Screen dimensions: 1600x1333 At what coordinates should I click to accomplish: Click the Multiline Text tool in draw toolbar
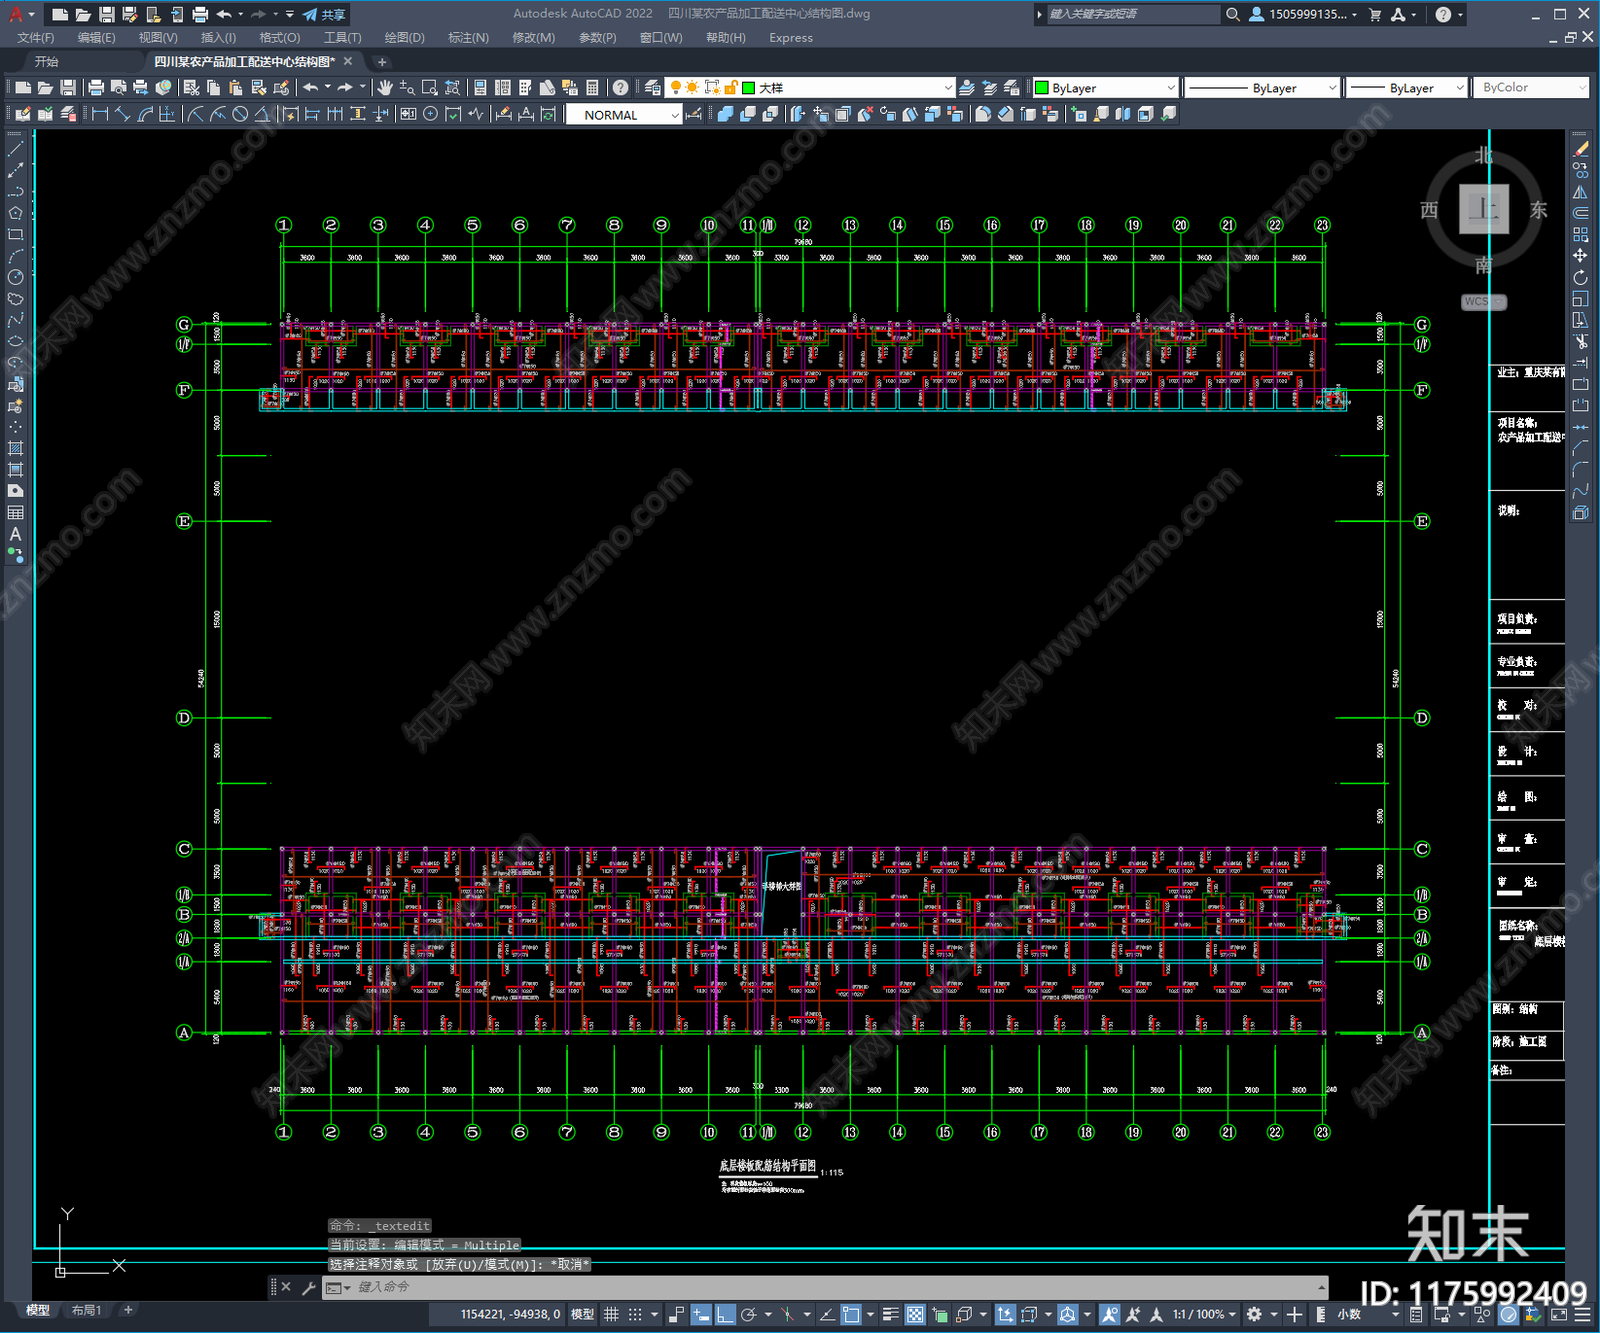(x=15, y=534)
